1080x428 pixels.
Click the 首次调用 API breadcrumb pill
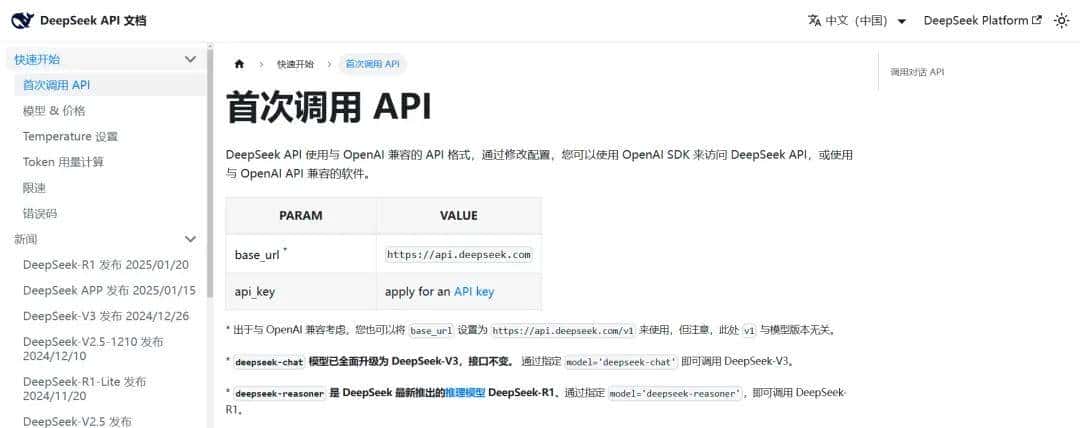pos(373,64)
